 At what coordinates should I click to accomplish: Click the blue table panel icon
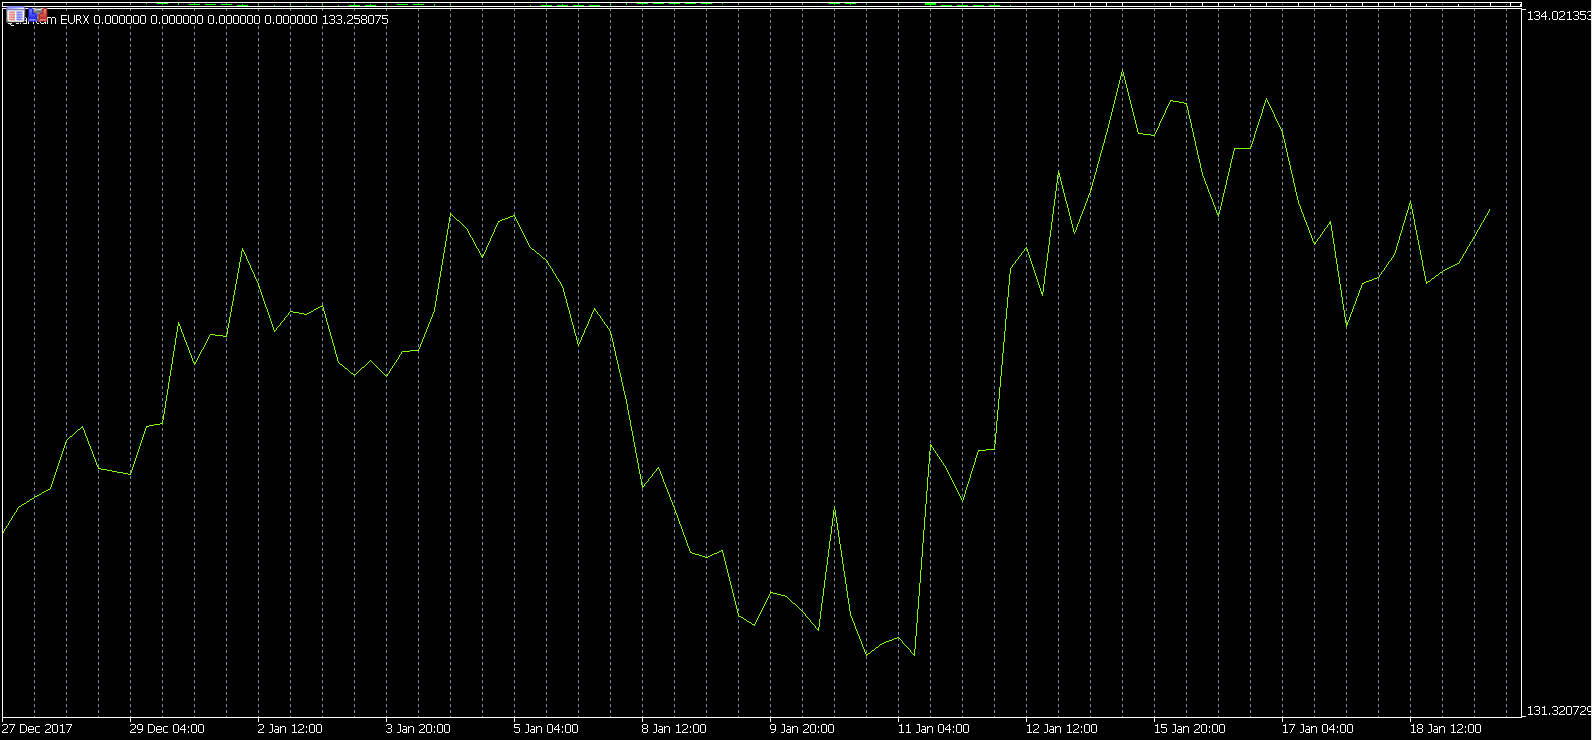pos(16,16)
